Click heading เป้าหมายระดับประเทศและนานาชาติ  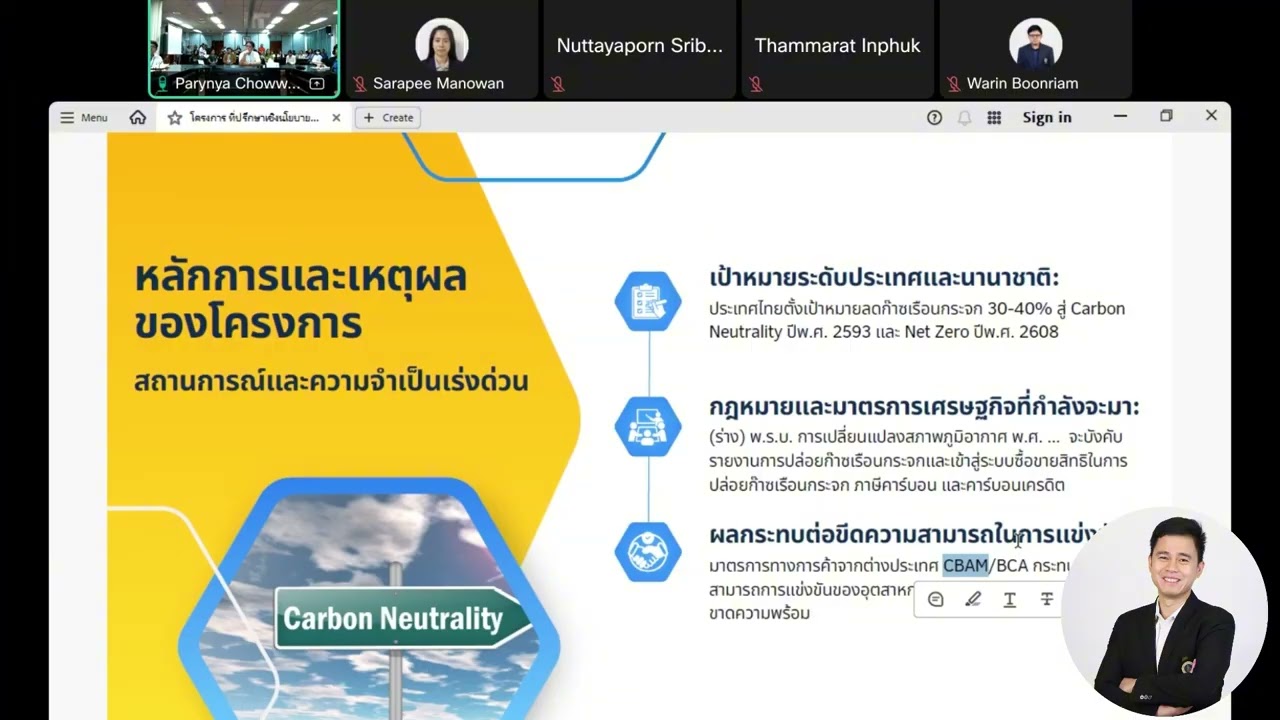click(x=884, y=277)
